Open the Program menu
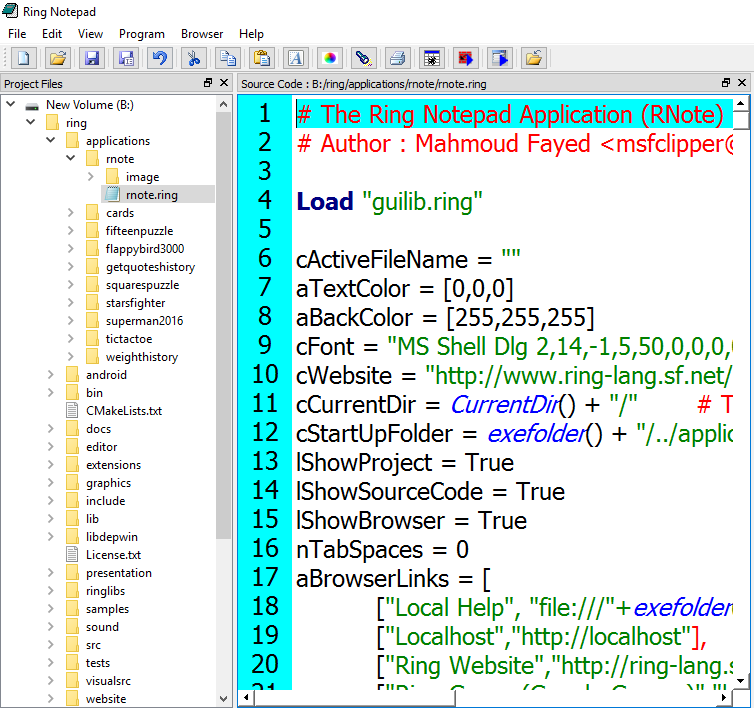 tap(142, 34)
